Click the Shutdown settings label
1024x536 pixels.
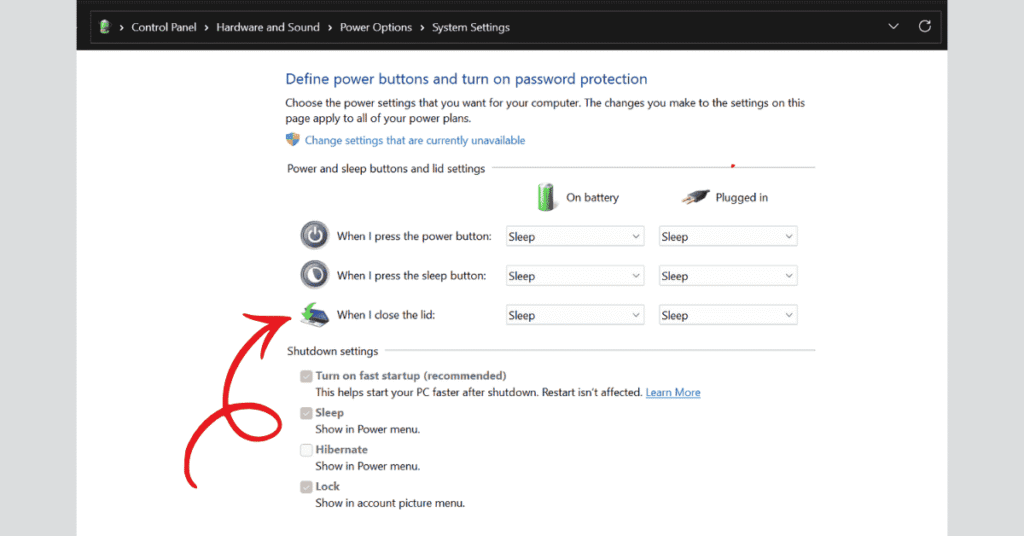(332, 351)
